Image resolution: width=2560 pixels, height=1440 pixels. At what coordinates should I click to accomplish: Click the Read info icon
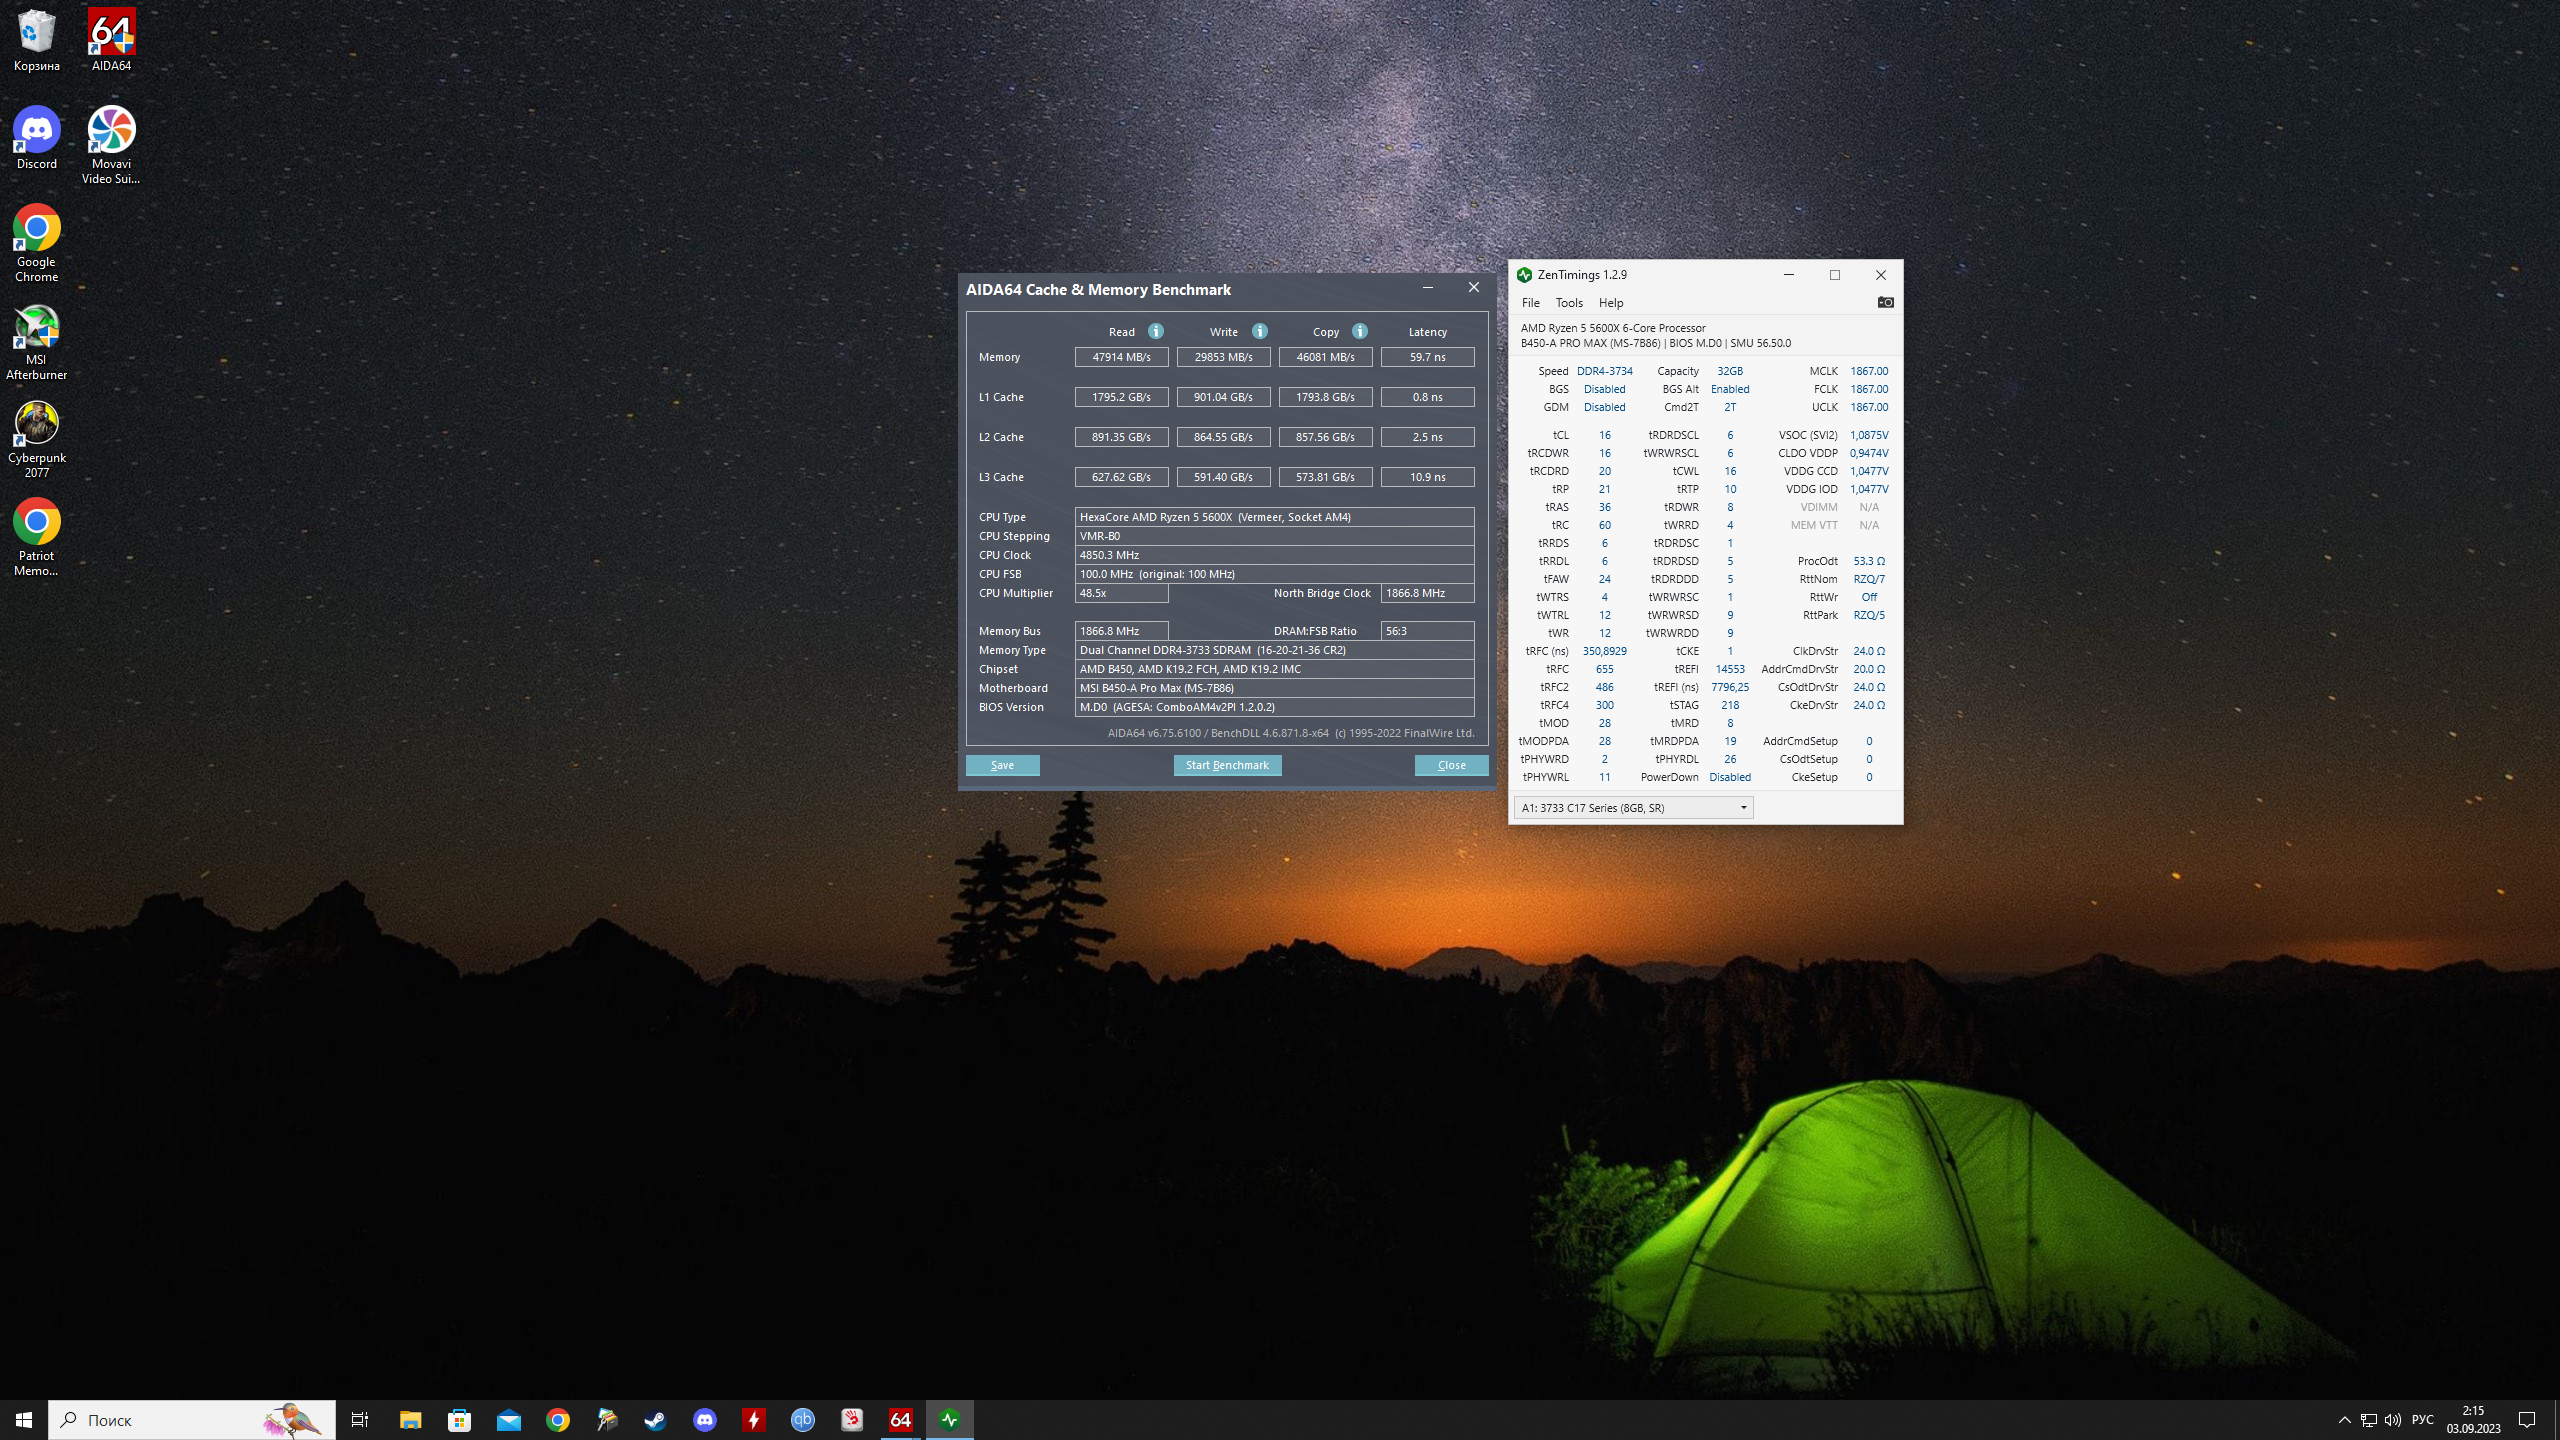point(1156,331)
